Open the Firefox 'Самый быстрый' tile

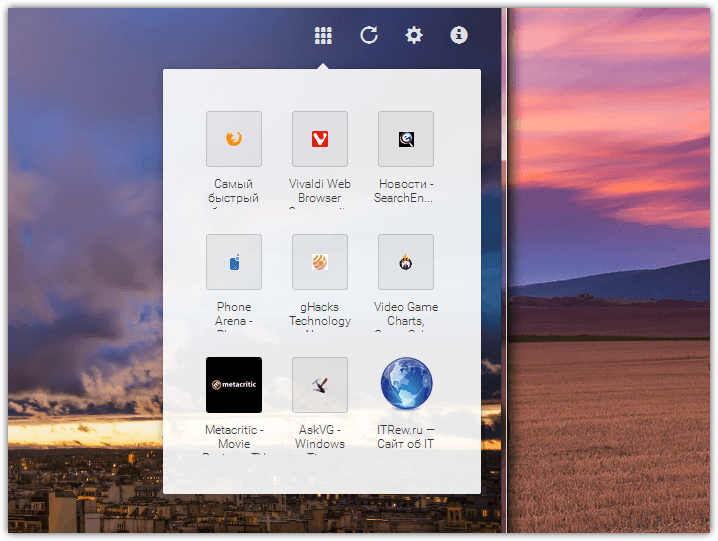pos(234,139)
